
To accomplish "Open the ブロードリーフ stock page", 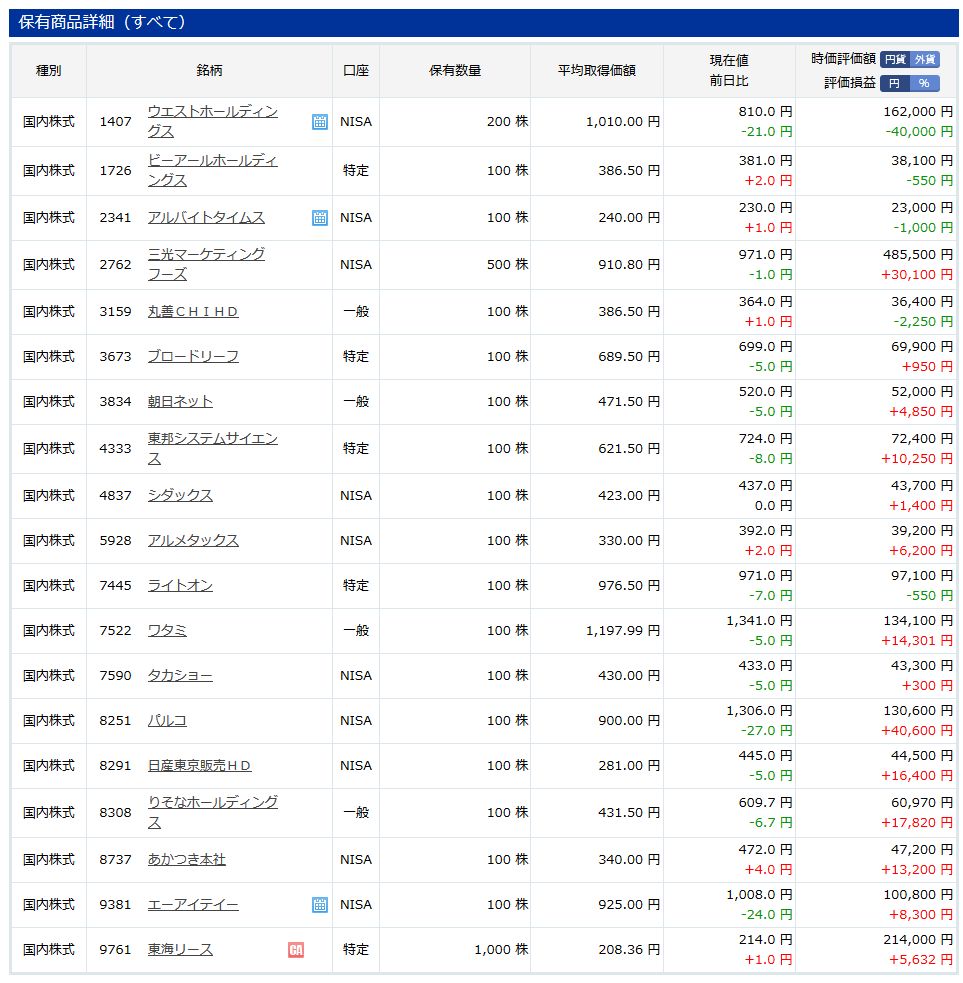I will [x=193, y=357].
